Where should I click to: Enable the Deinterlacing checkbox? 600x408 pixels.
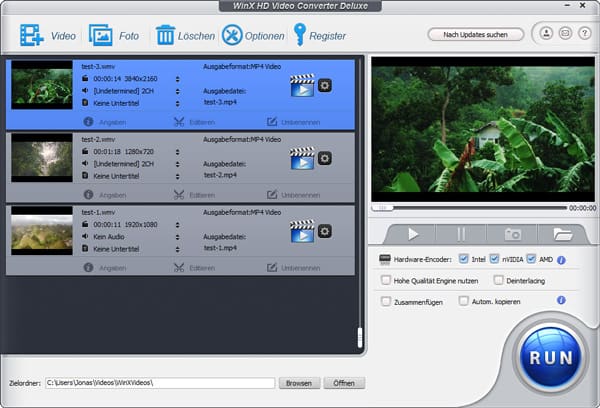coord(498,280)
